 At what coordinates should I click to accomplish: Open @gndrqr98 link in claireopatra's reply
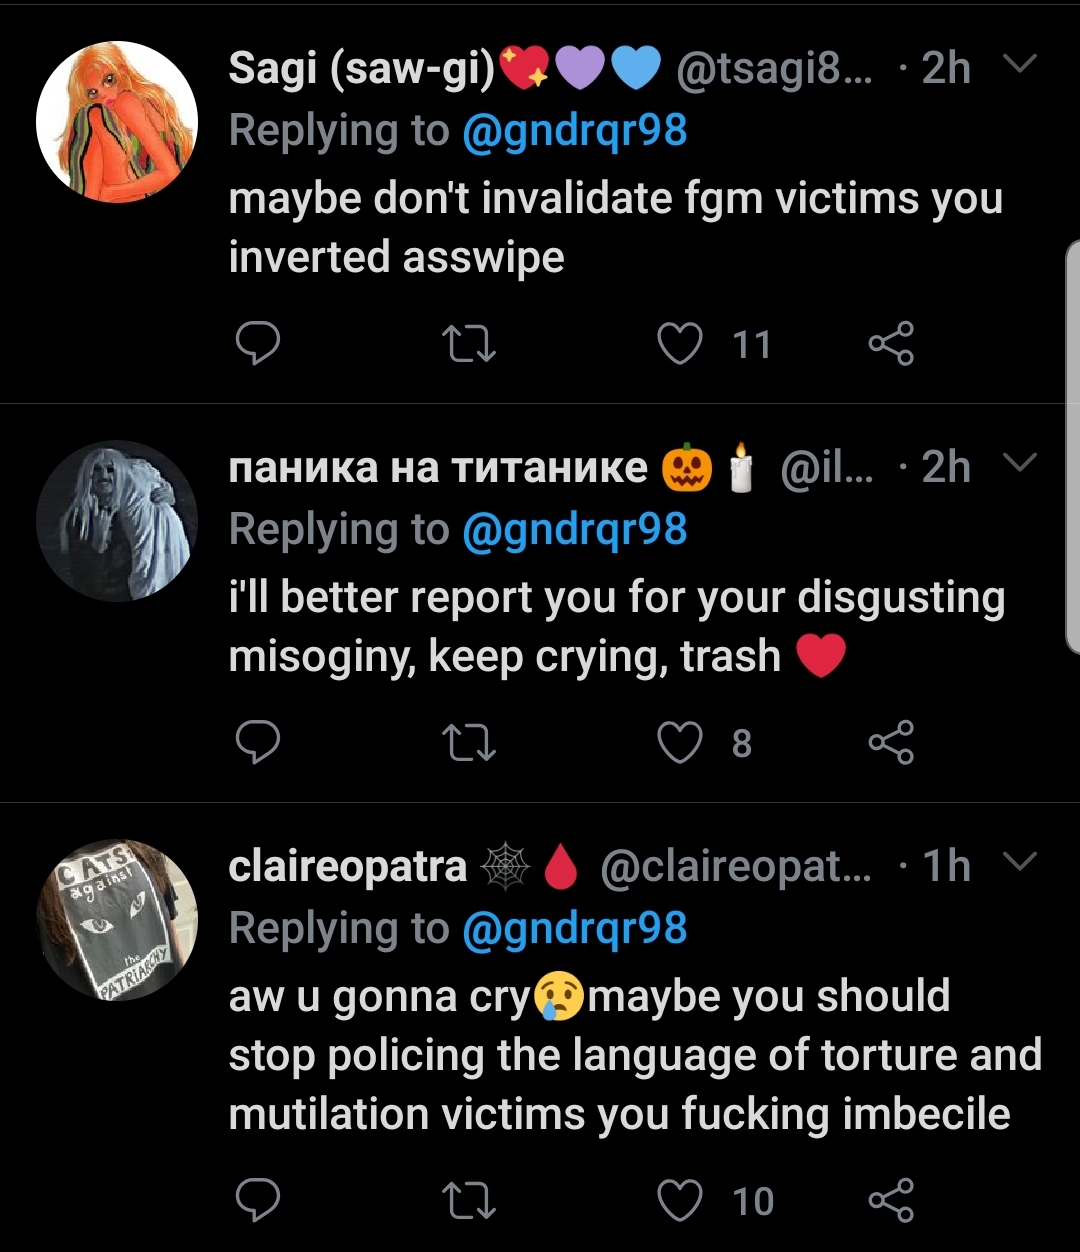(x=575, y=928)
